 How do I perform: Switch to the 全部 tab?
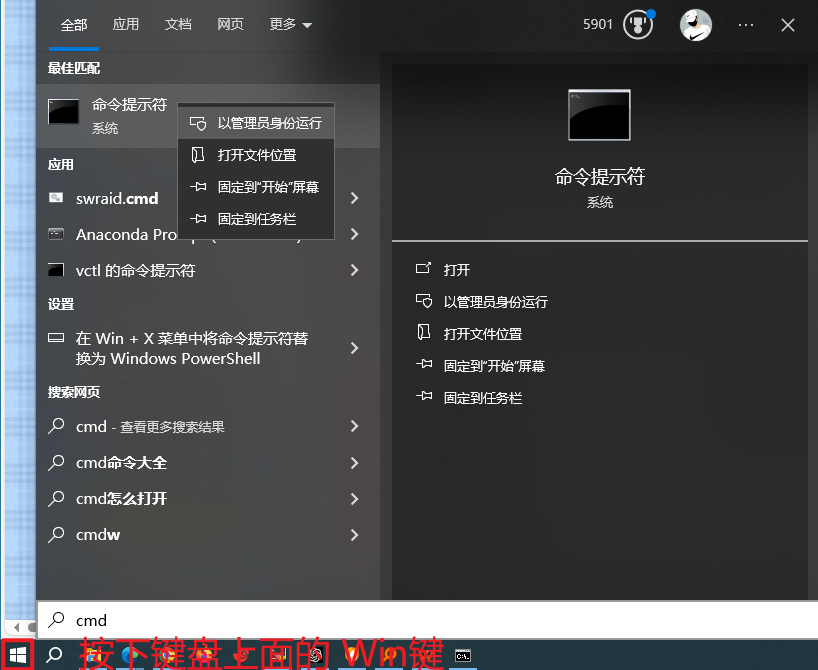click(x=74, y=25)
